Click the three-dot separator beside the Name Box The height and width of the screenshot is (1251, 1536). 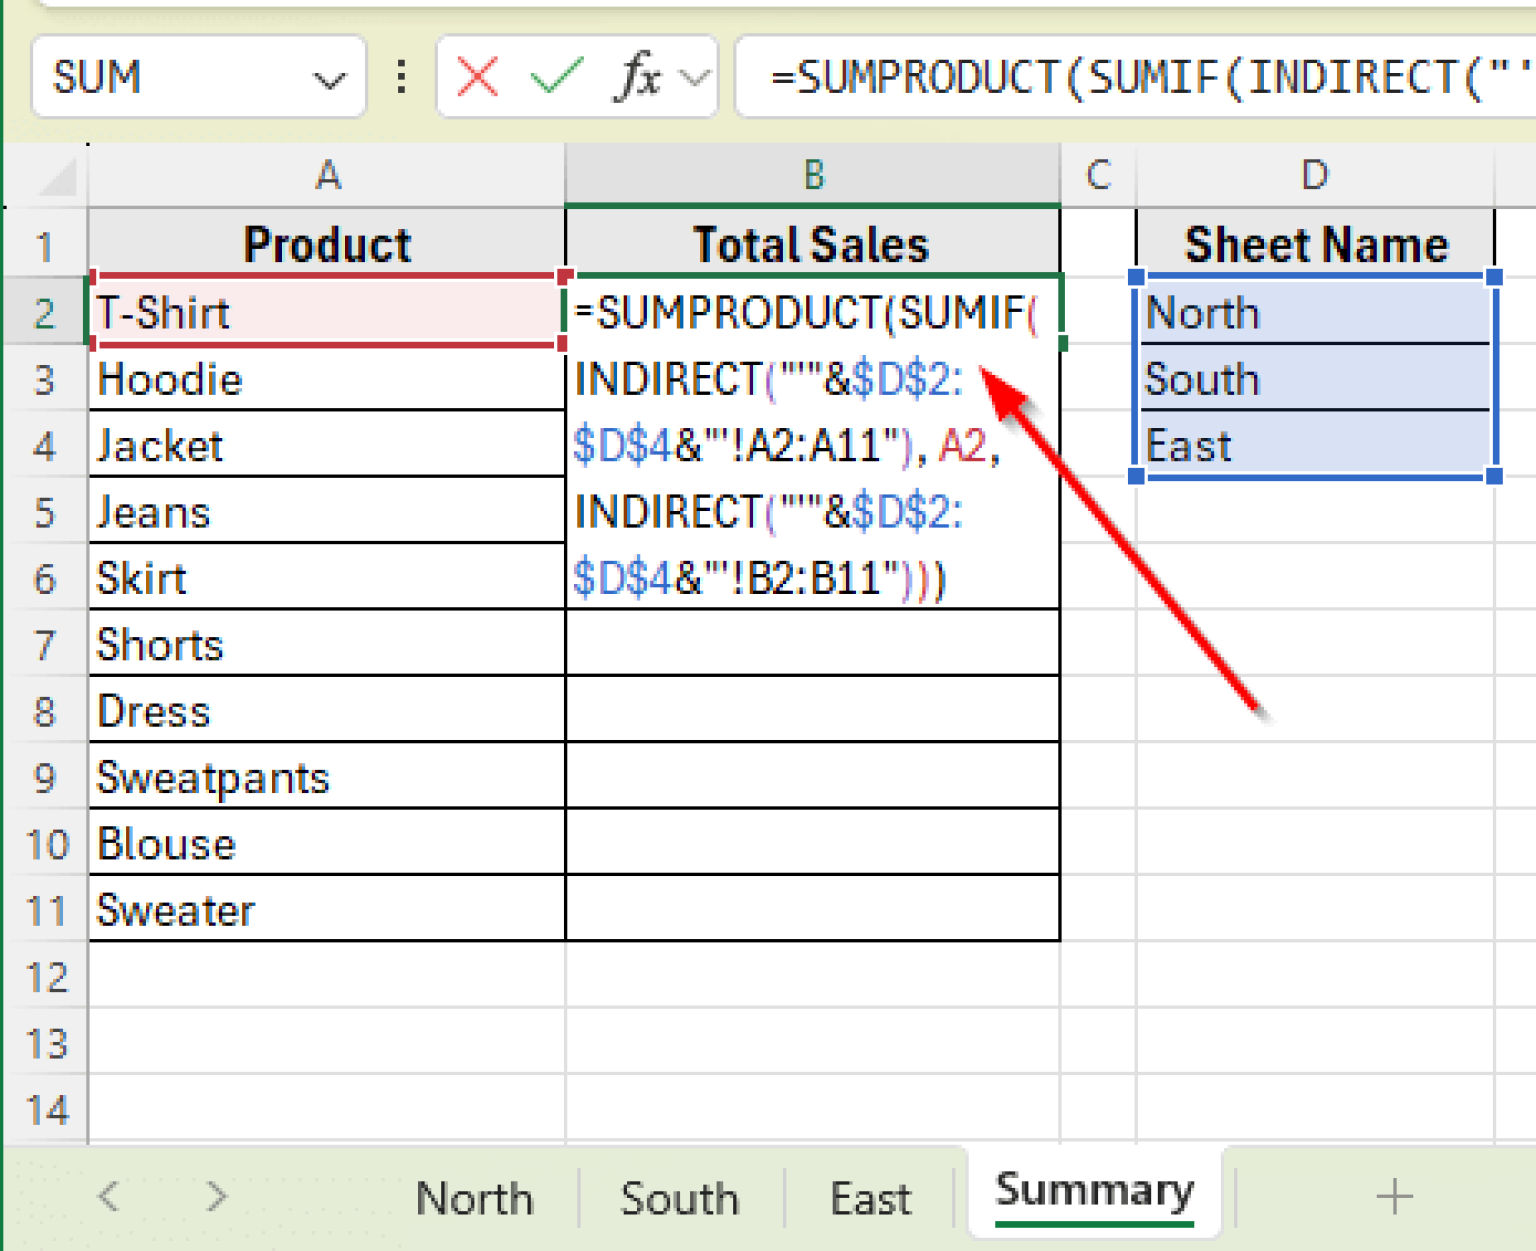pos(401,76)
